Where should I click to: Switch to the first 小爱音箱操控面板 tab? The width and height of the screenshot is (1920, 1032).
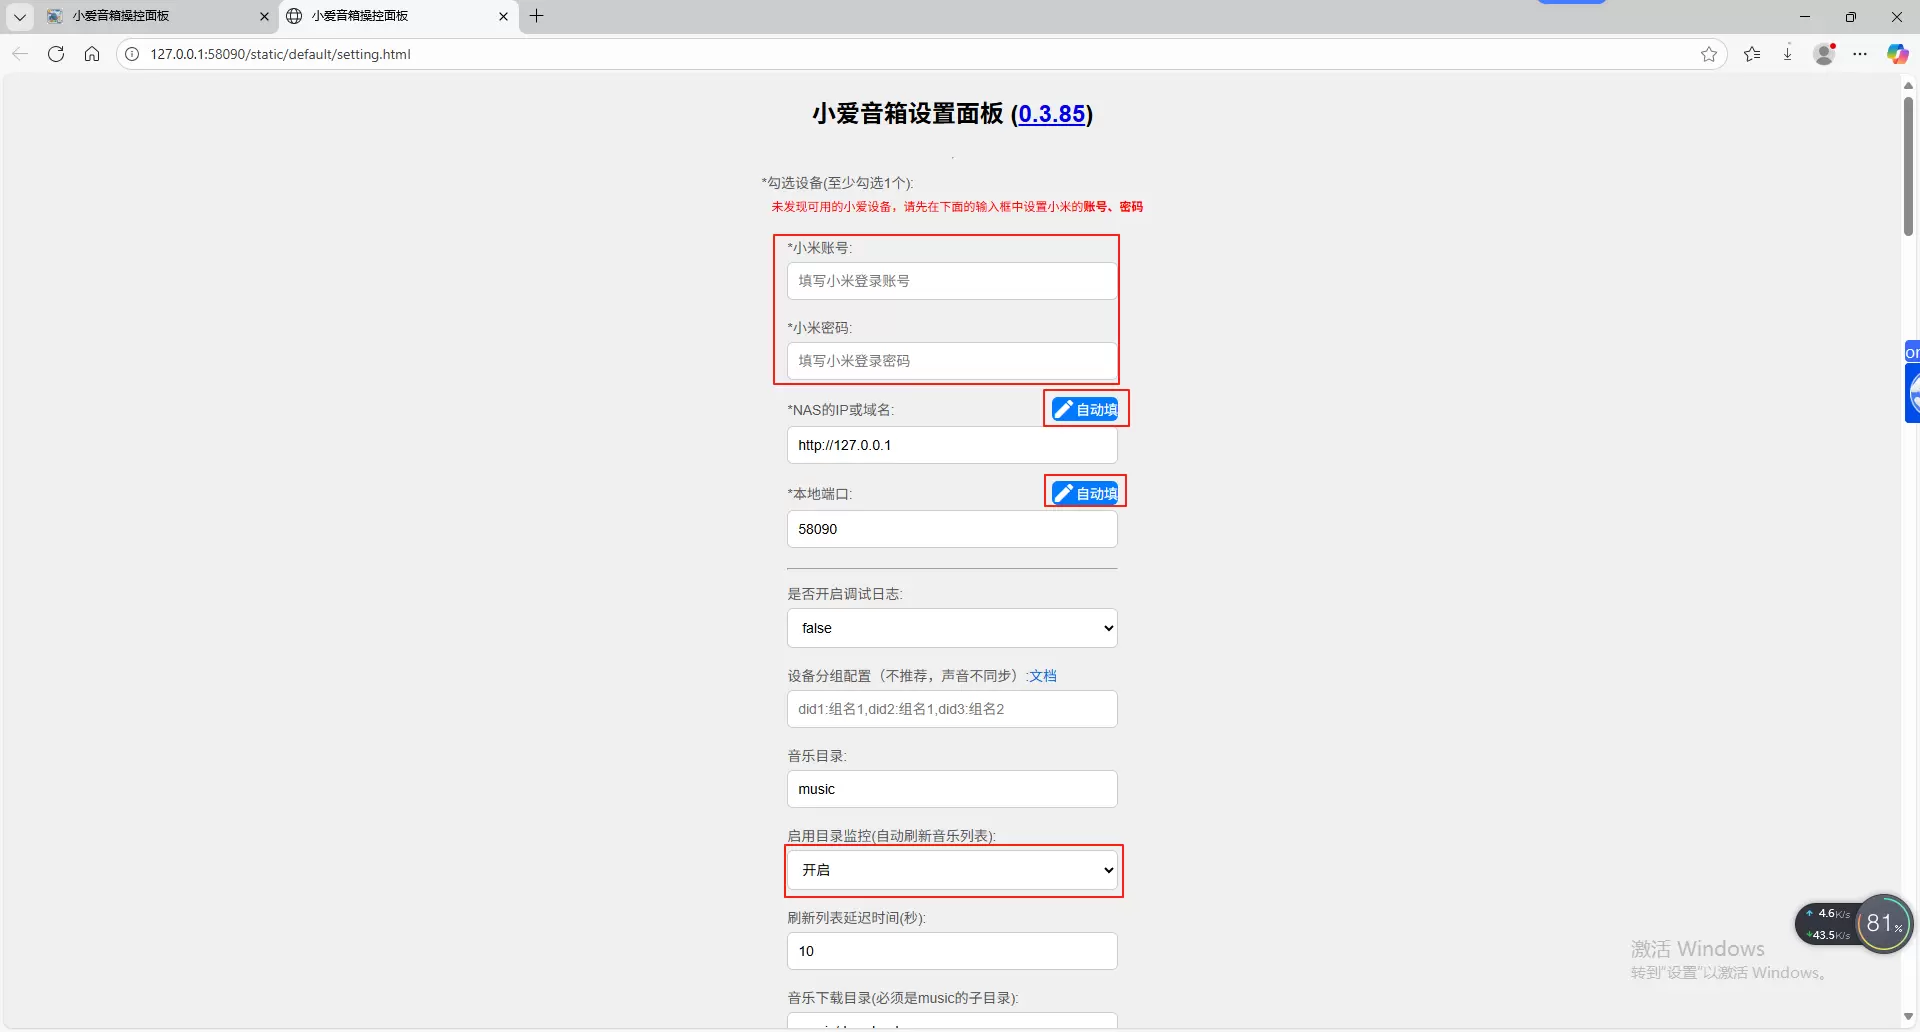click(x=150, y=16)
